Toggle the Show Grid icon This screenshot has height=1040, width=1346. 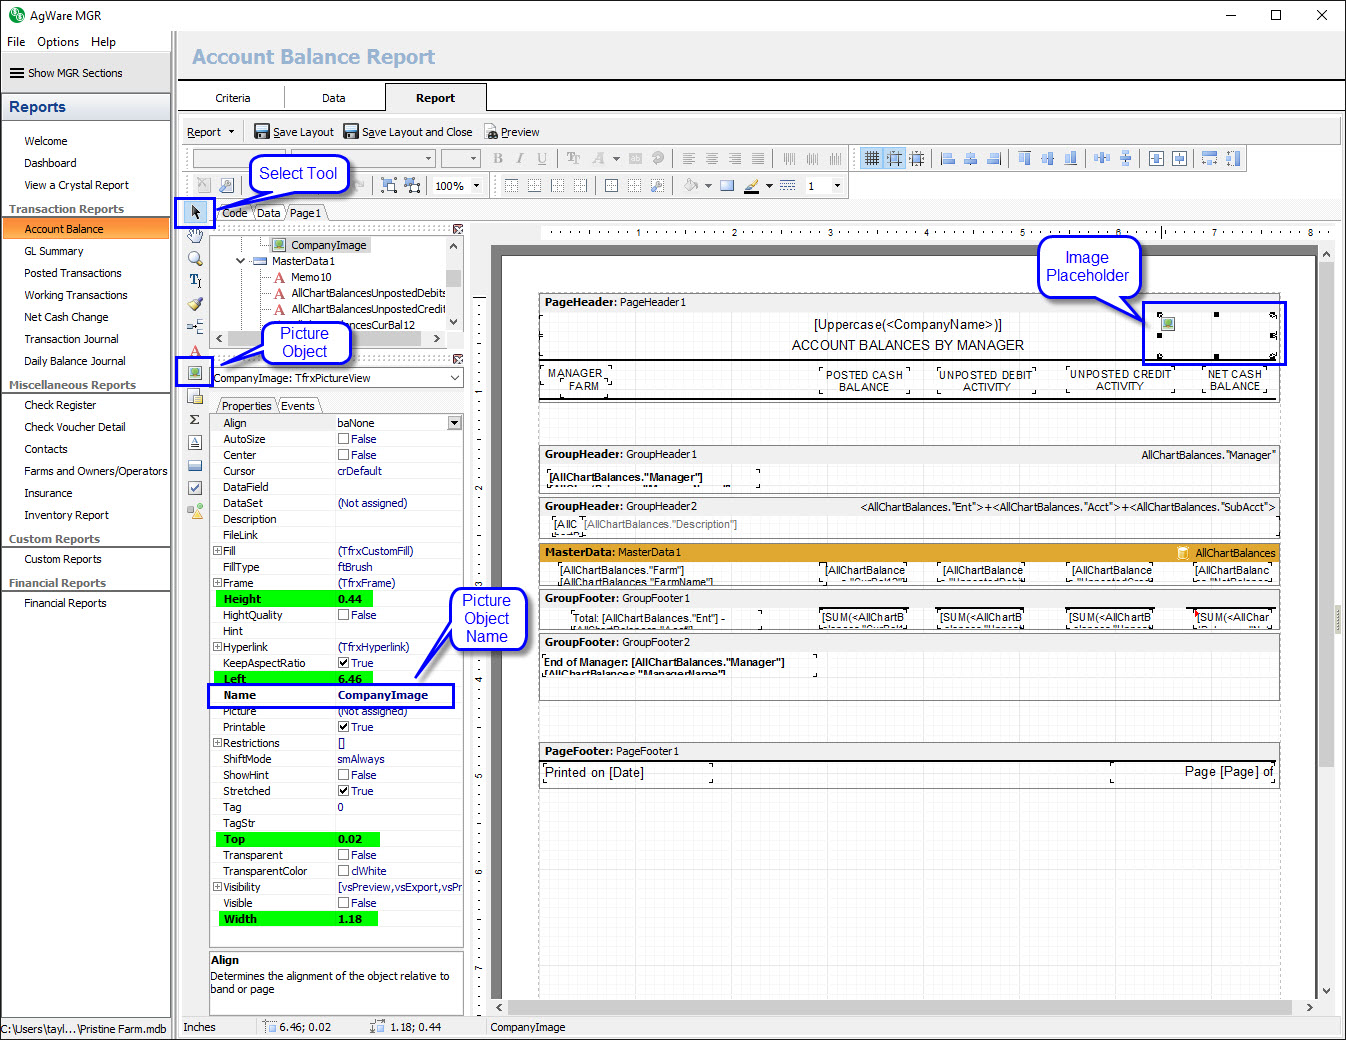872,158
